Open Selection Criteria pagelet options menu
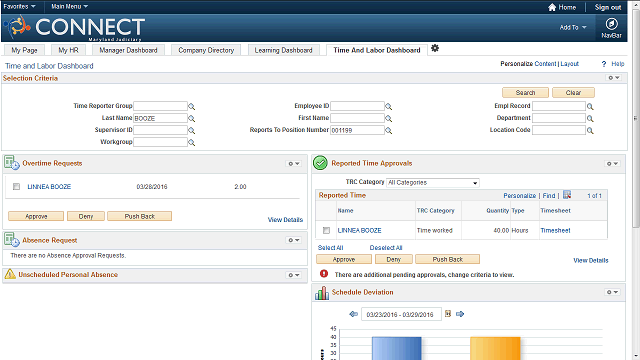This screenshot has height=360, width=640. click(x=614, y=78)
